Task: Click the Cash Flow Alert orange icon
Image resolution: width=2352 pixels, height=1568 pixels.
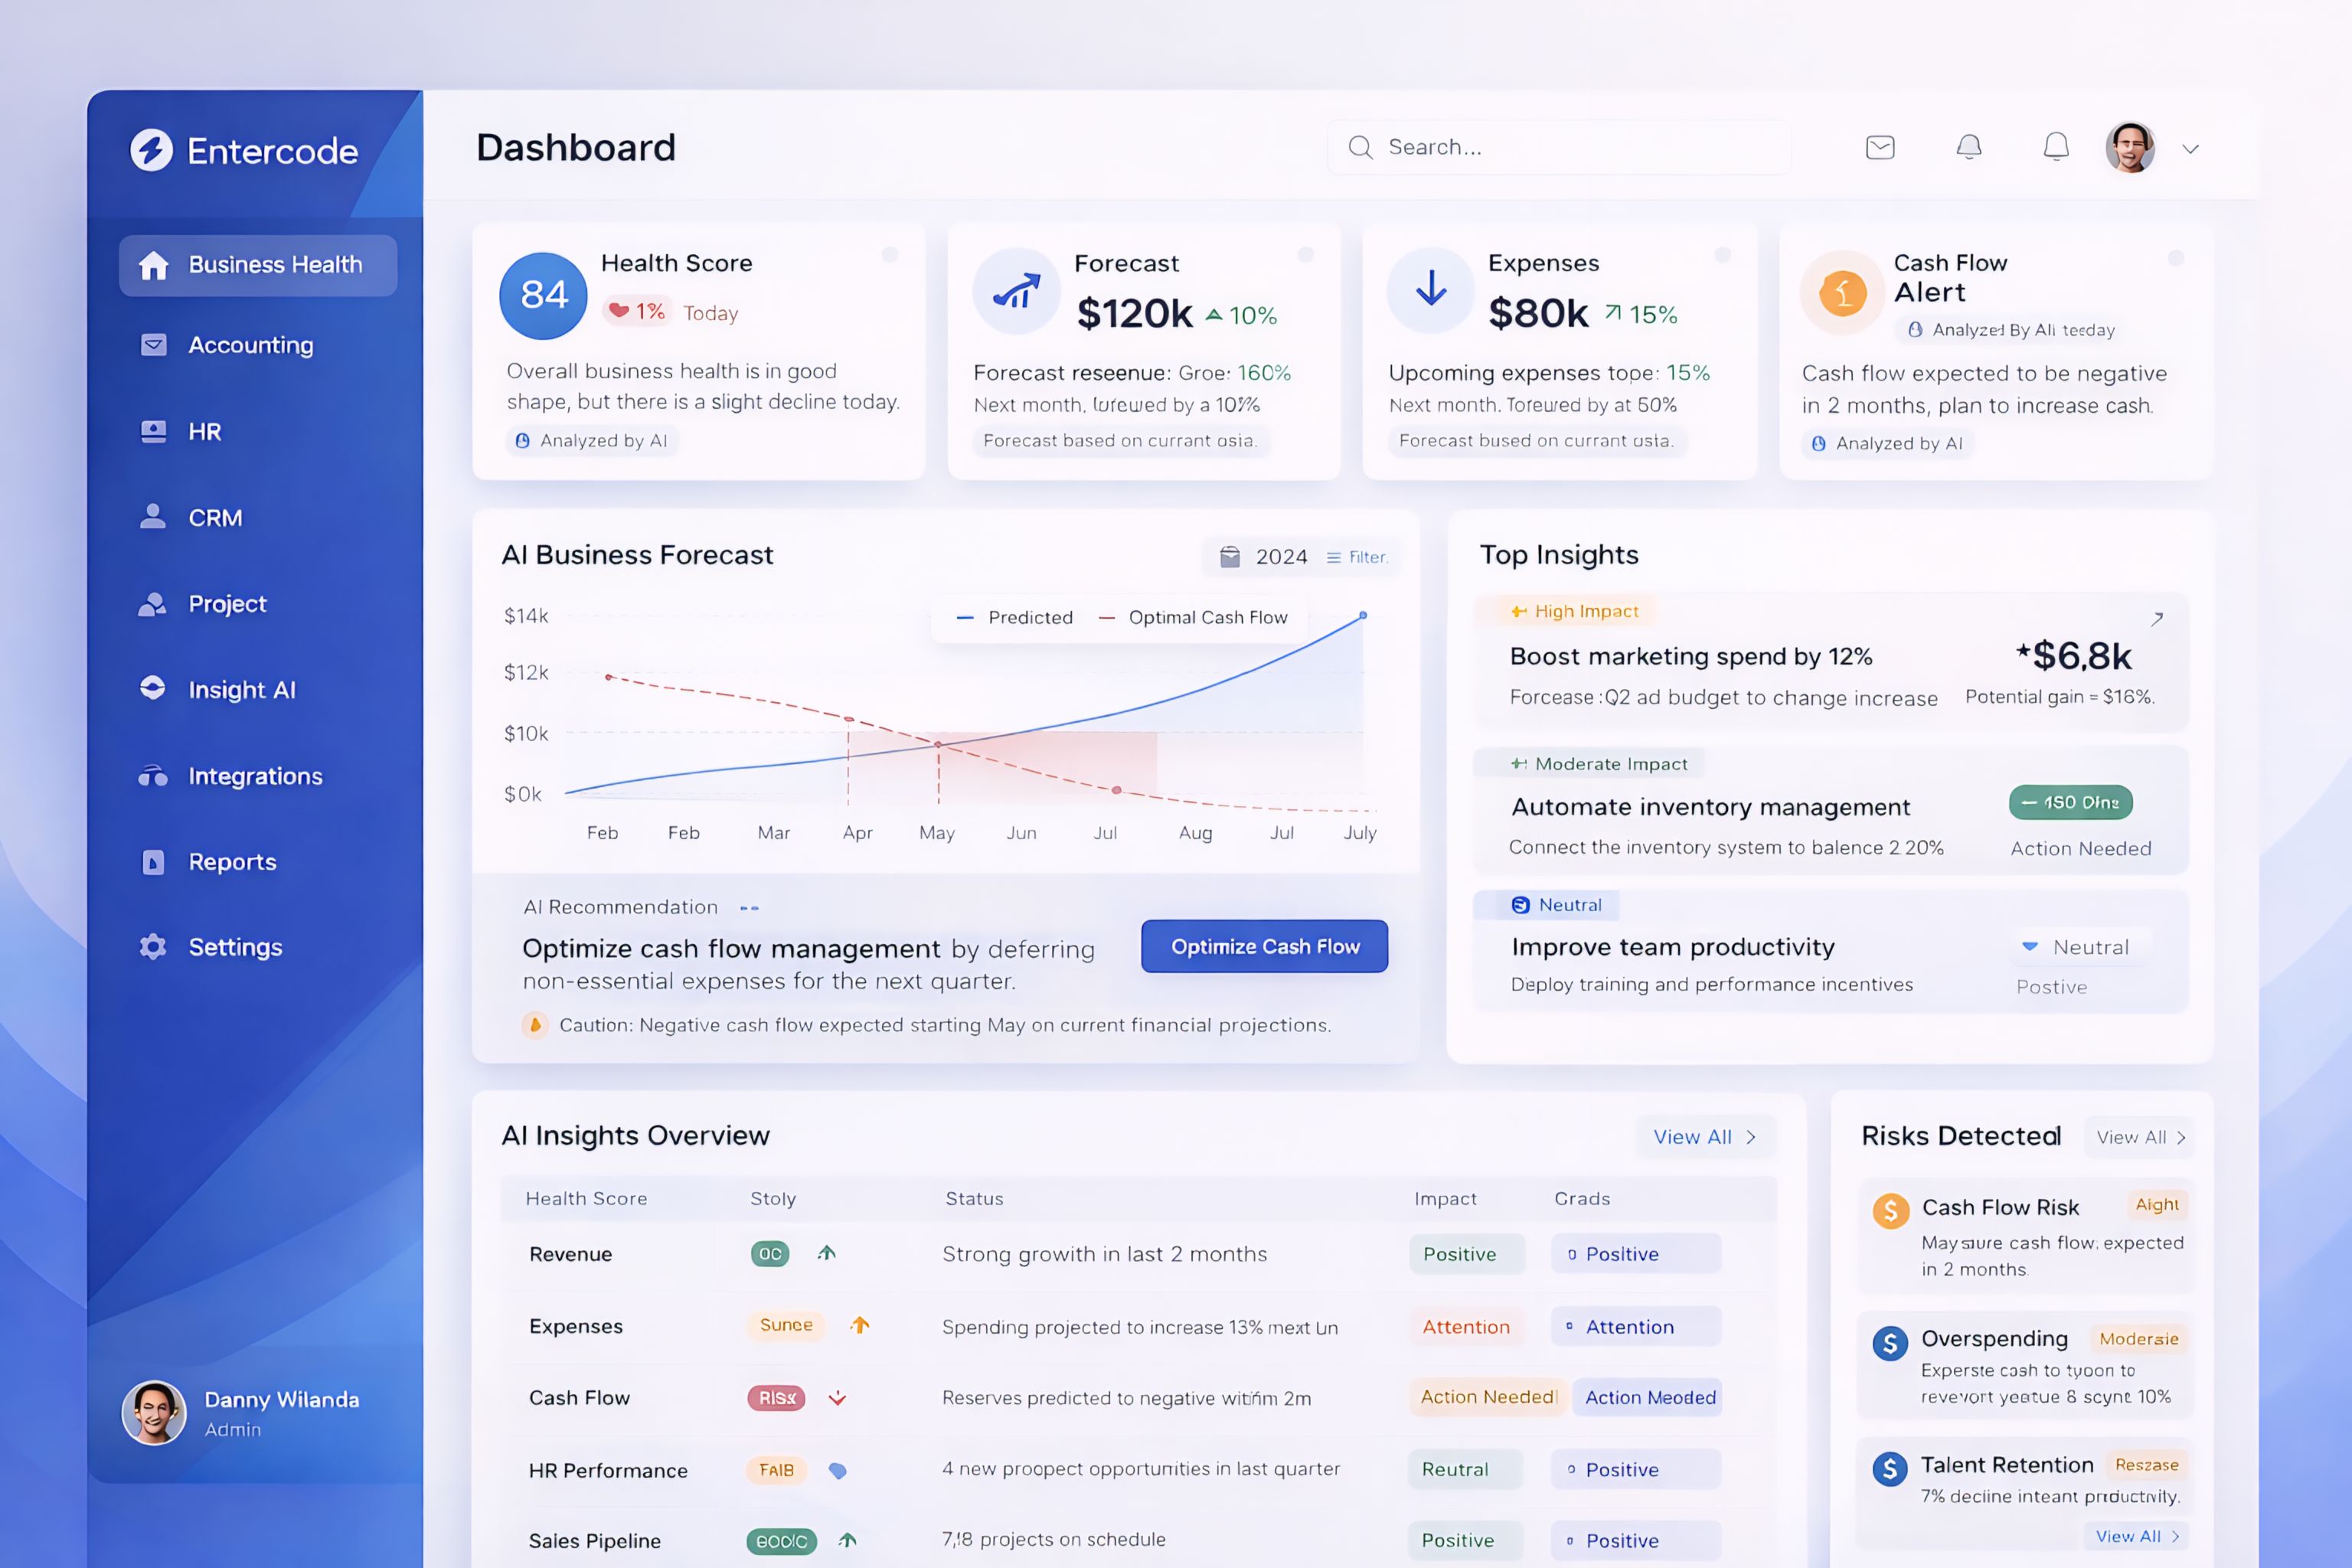Action: 1842,294
